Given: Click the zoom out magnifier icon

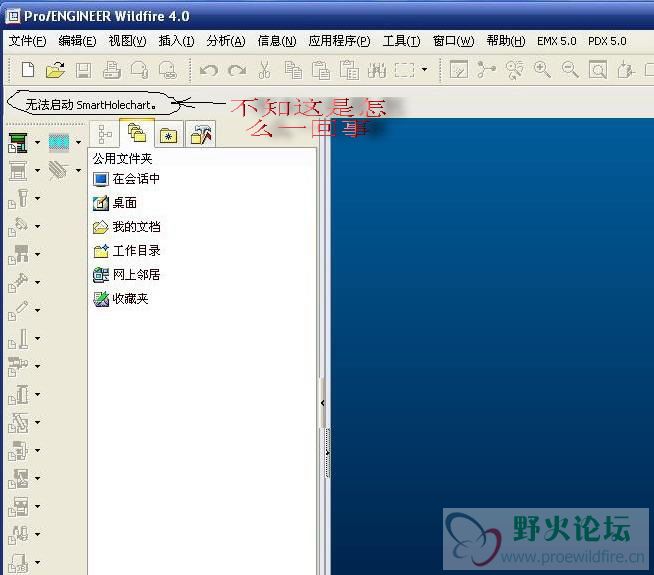Looking at the screenshot, I should tap(570, 70).
